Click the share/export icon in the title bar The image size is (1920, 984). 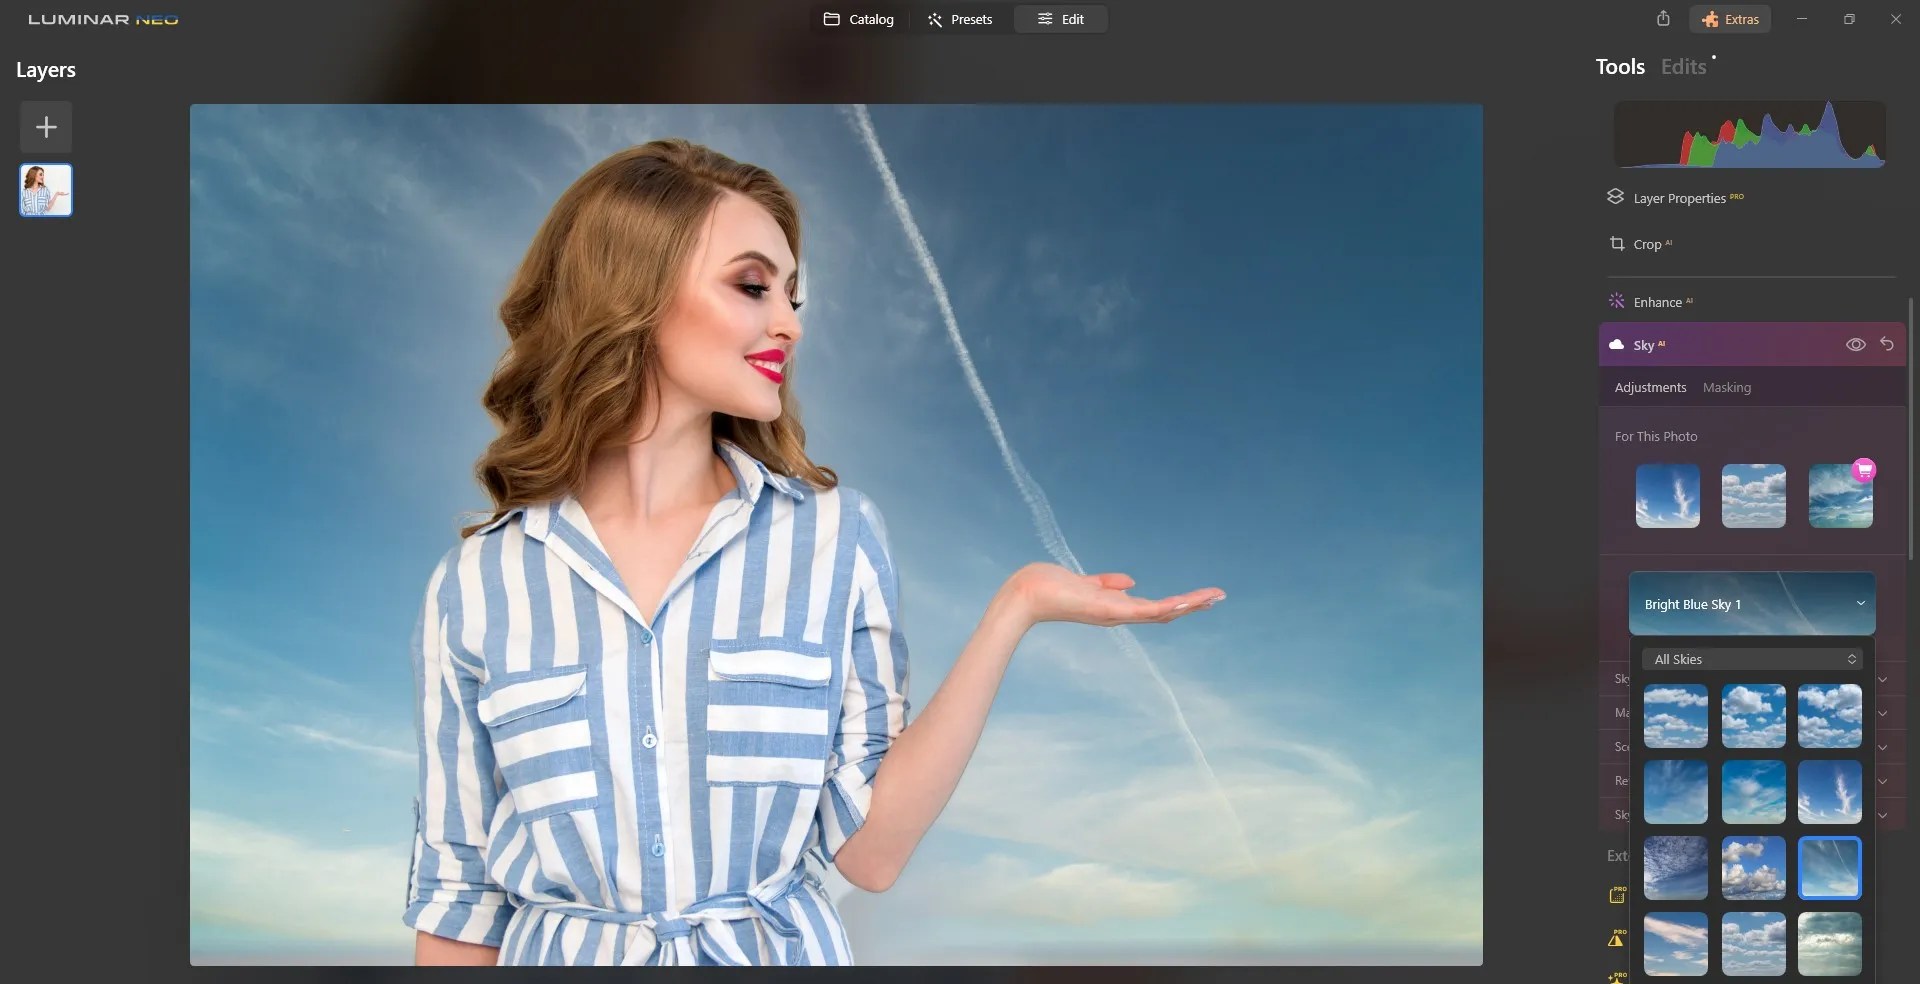[1663, 19]
